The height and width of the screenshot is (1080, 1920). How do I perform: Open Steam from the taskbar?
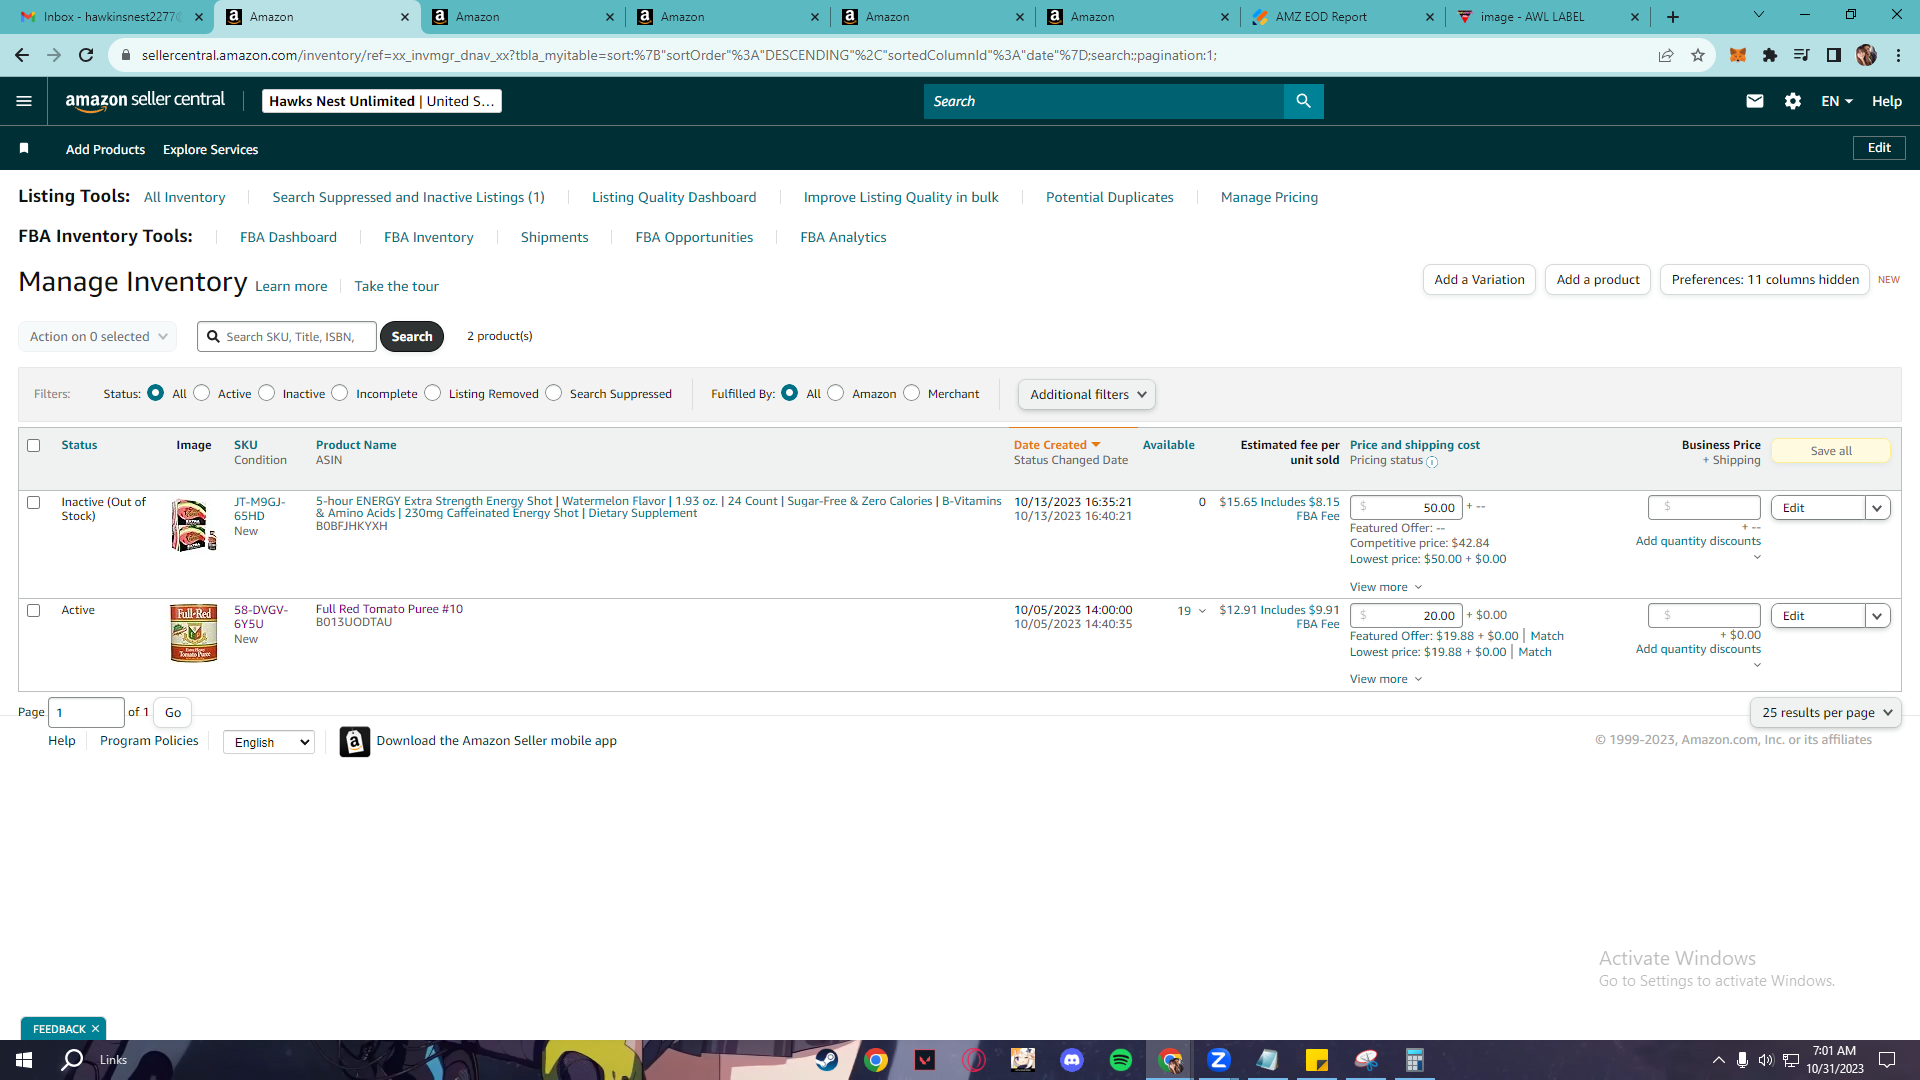tap(827, 1060)
